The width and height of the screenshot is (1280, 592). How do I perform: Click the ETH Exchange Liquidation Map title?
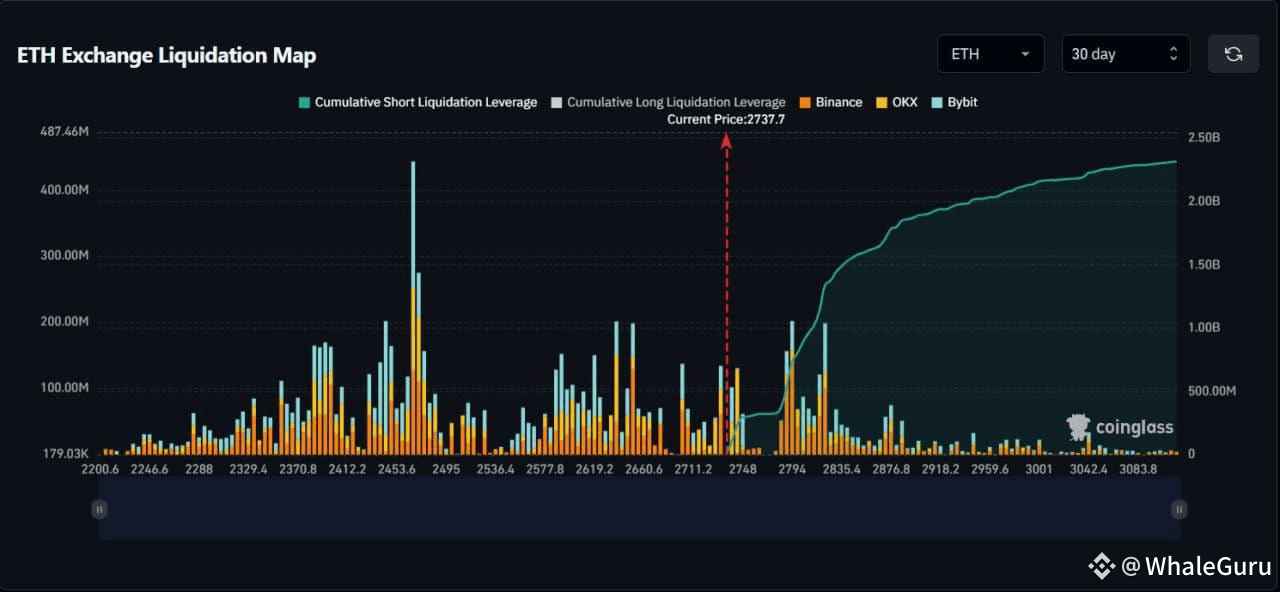click(166, 55)
